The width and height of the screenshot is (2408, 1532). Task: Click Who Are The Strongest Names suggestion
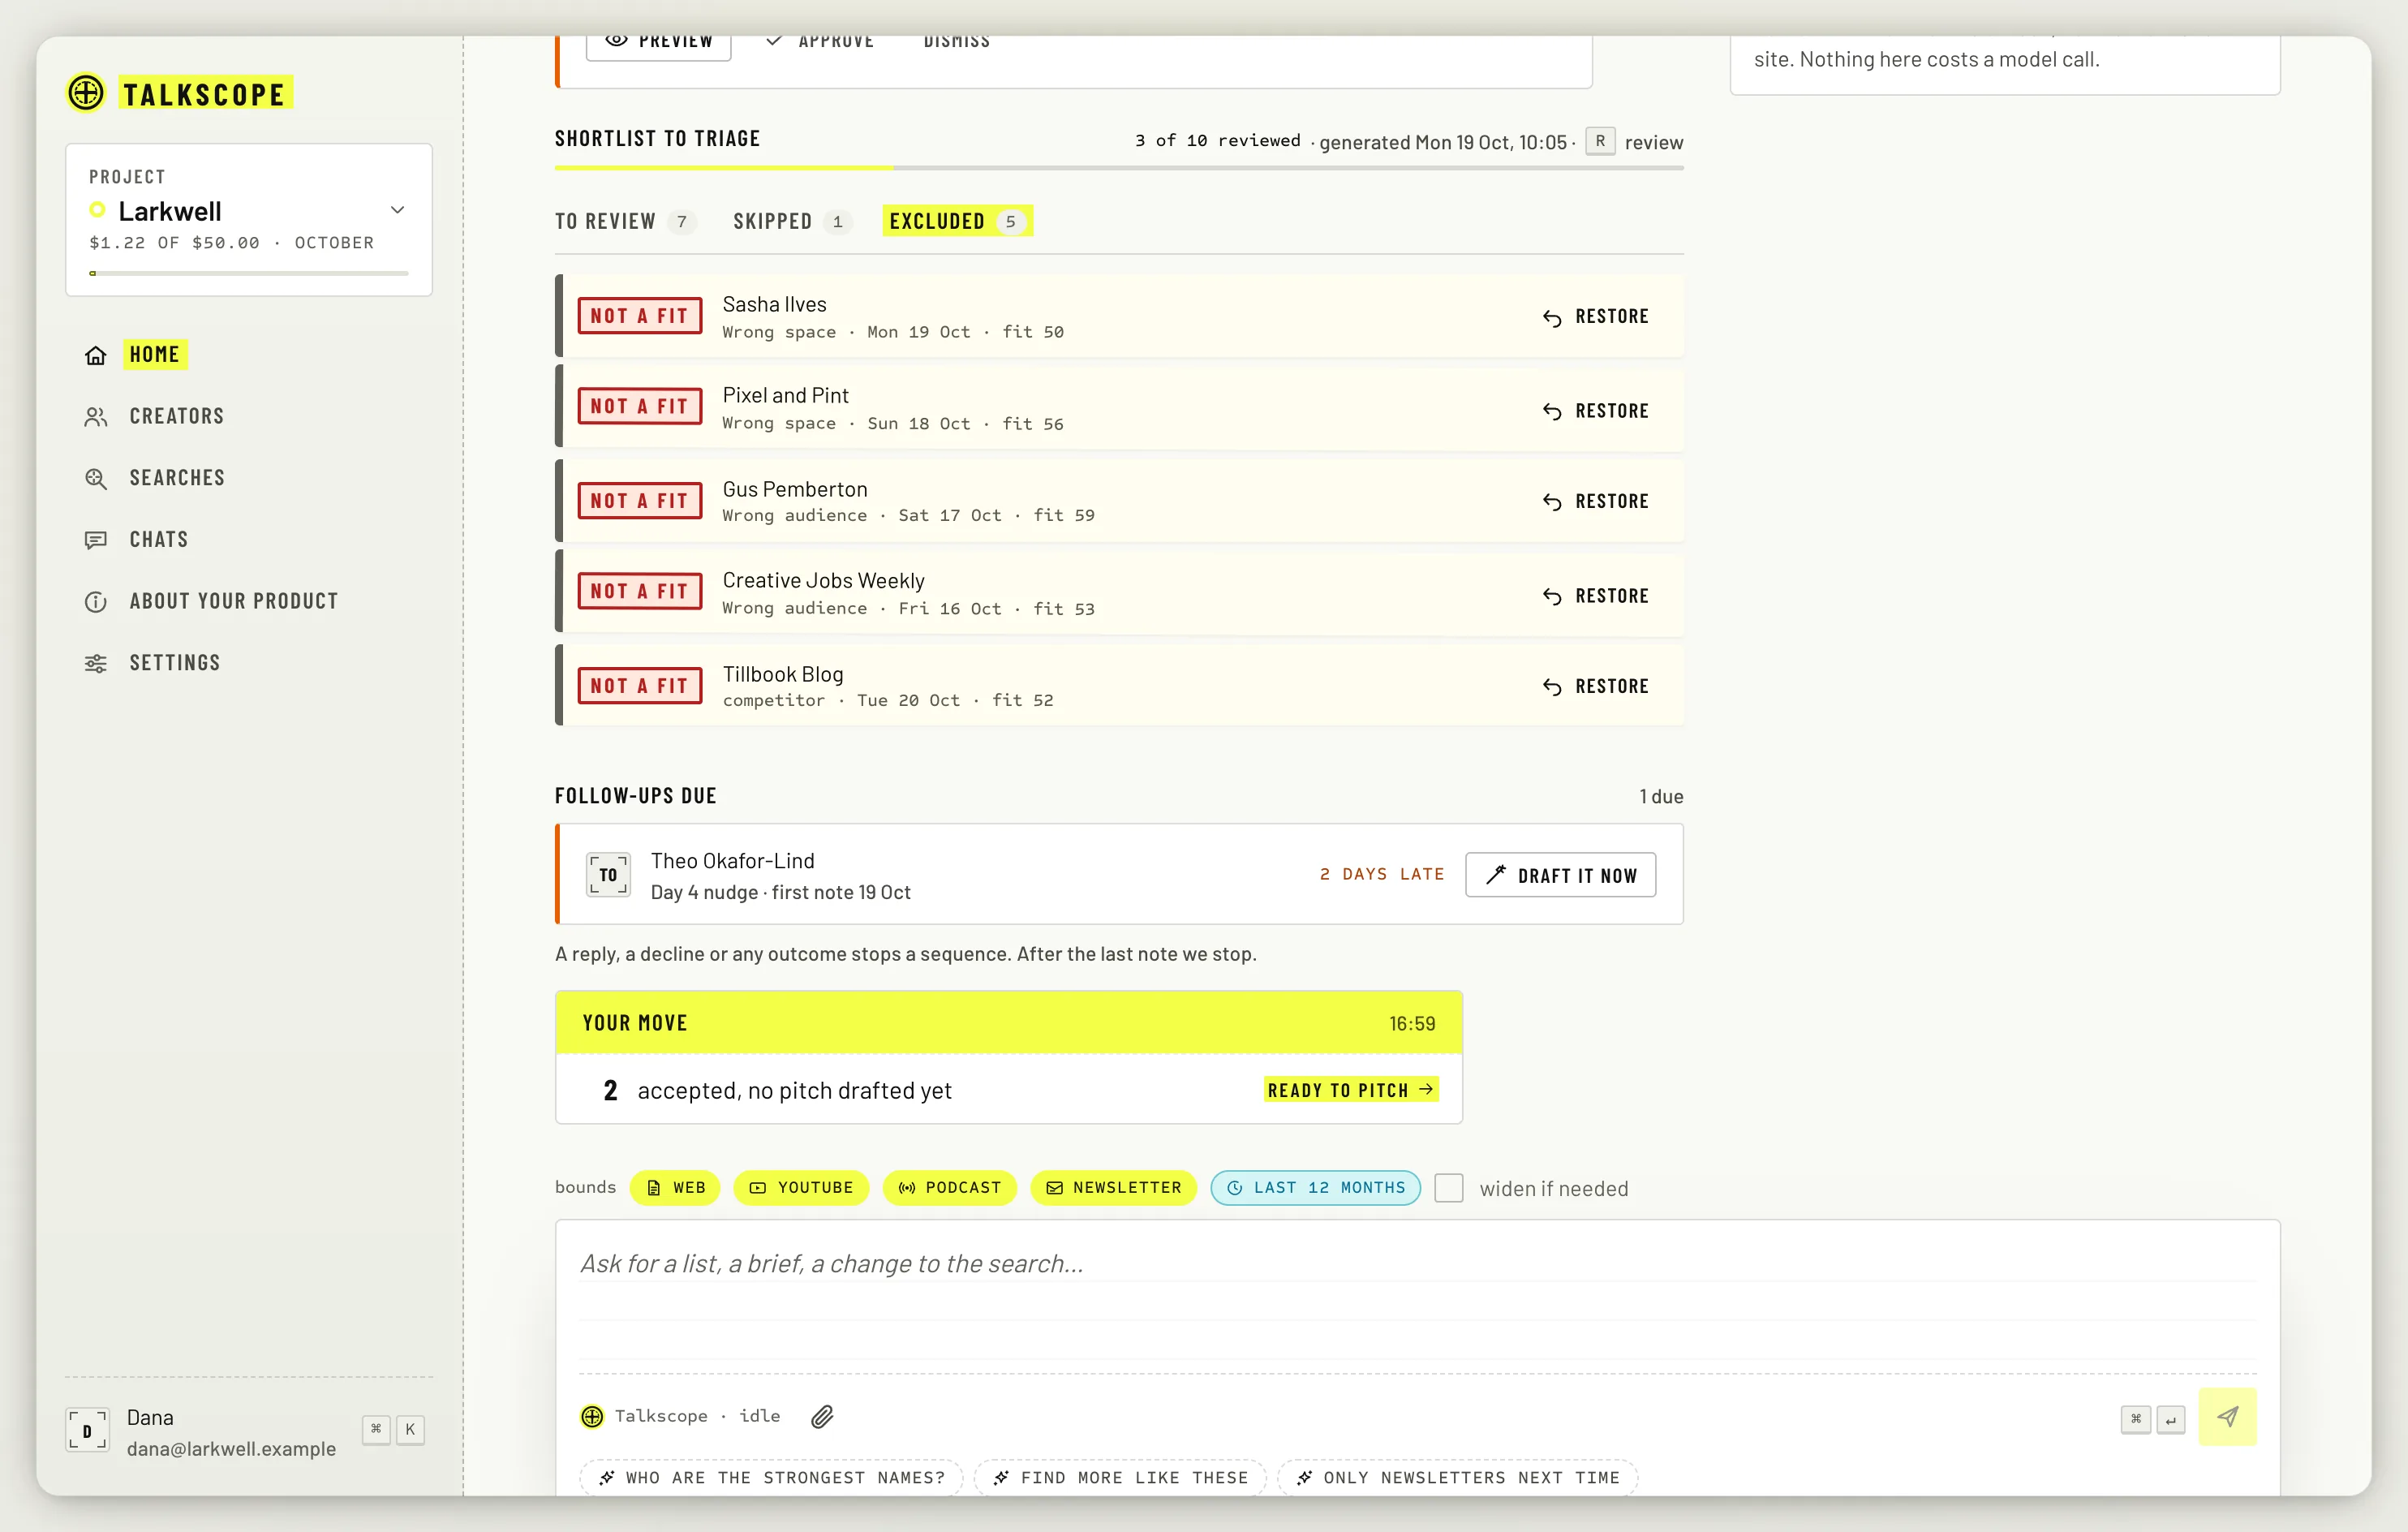click(771, 1478)
